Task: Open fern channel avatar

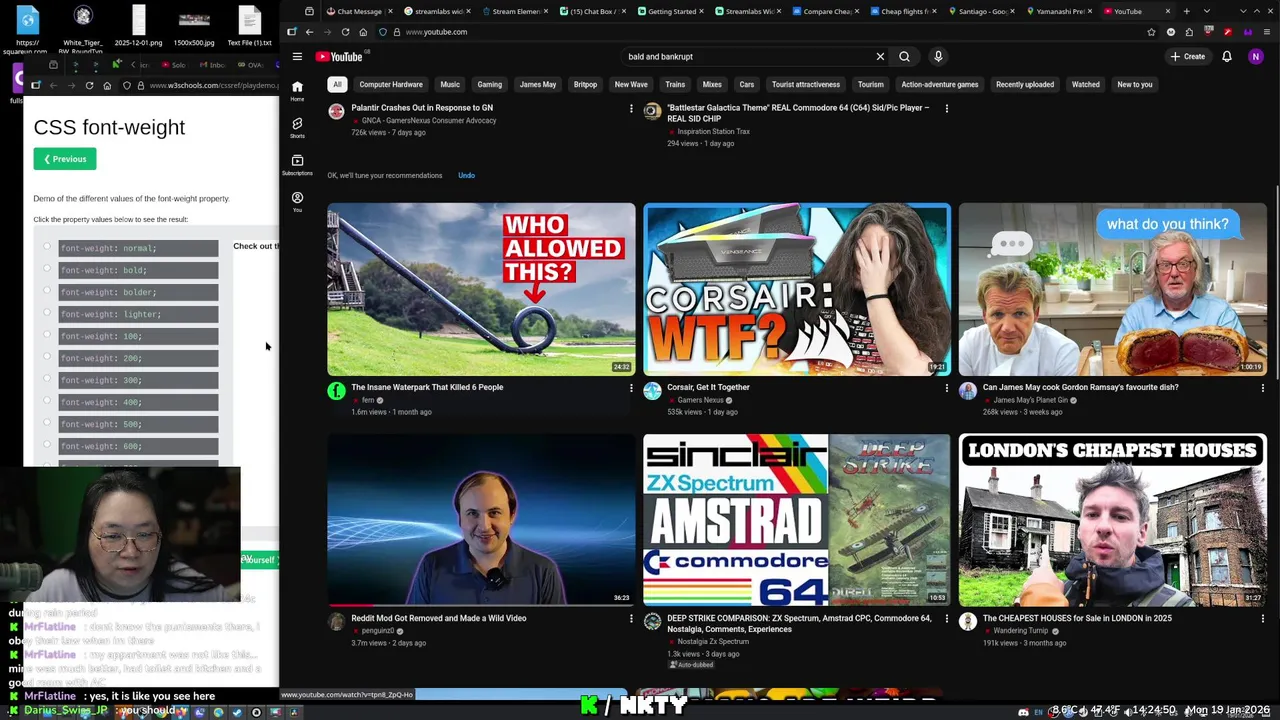Action: pyautogui.click(x=336, y=391)
